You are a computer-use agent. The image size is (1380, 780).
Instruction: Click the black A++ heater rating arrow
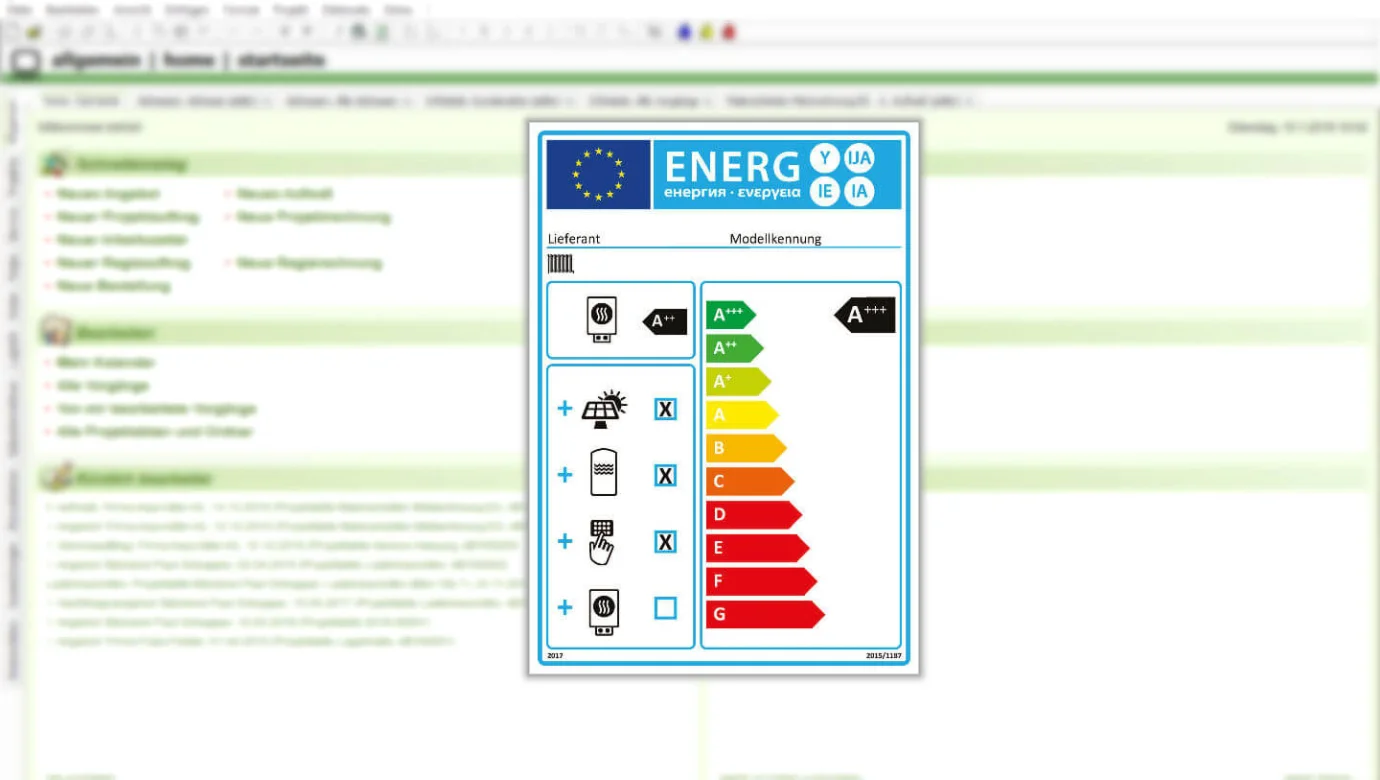(665, 321)
